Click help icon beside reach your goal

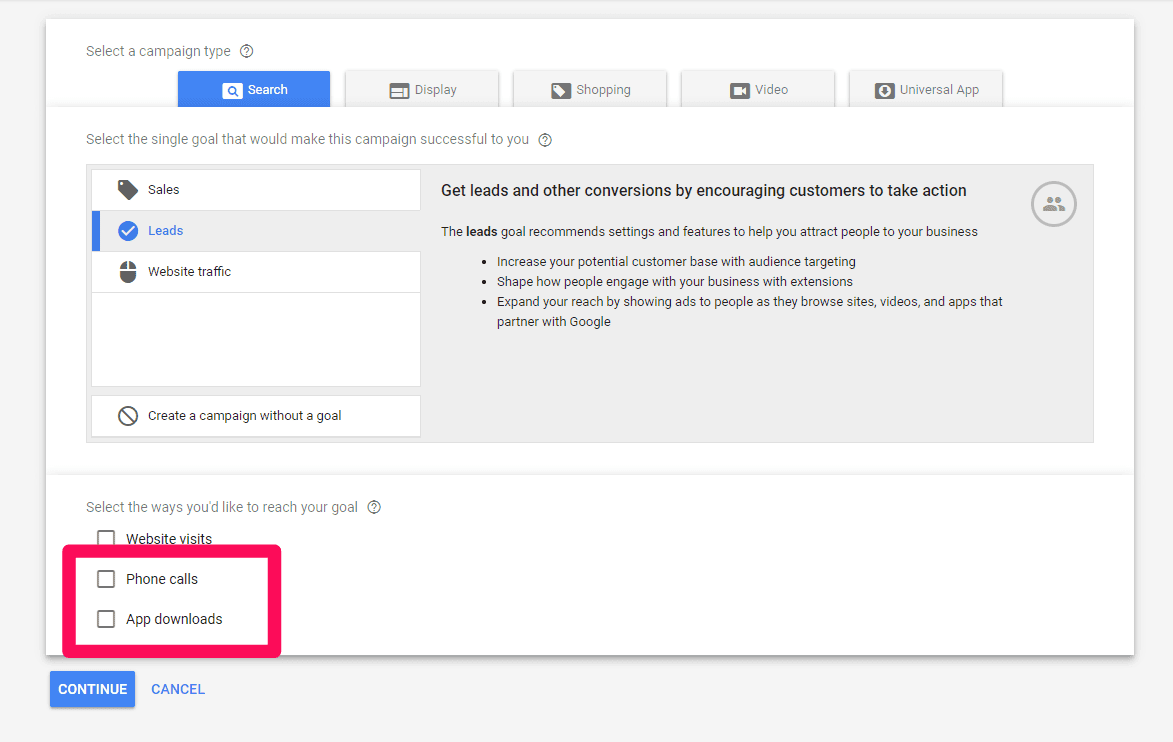(374, 507)
